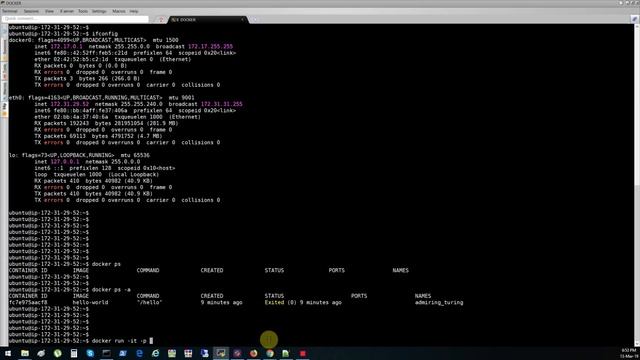Image resolution: width=640 pixels, height=360 pixels.
Task: Click the red recording icon in taskbar
Action: pos(302,353)
